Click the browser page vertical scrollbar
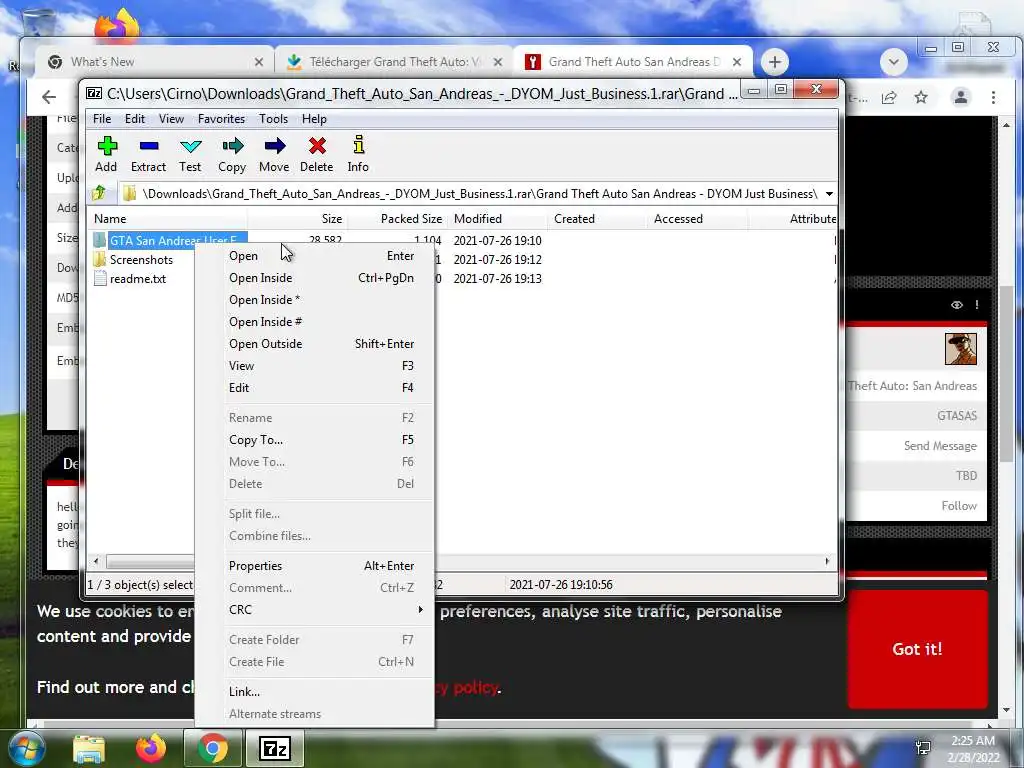The image size is (1024, 768). pyautogui.click(x=1006, y=372)
